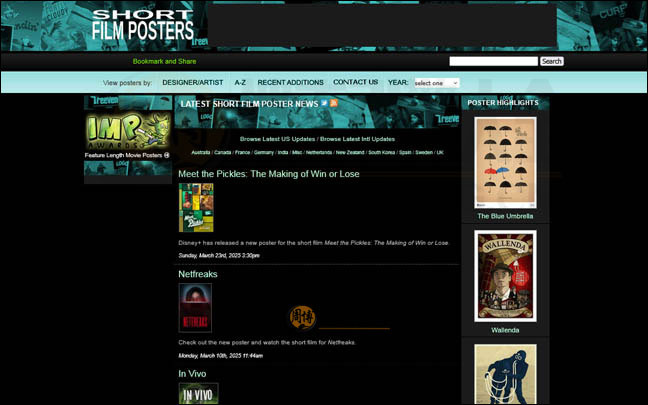648x405 pixels.
Task: Open the Contact Us page
Action: [355, 82]
